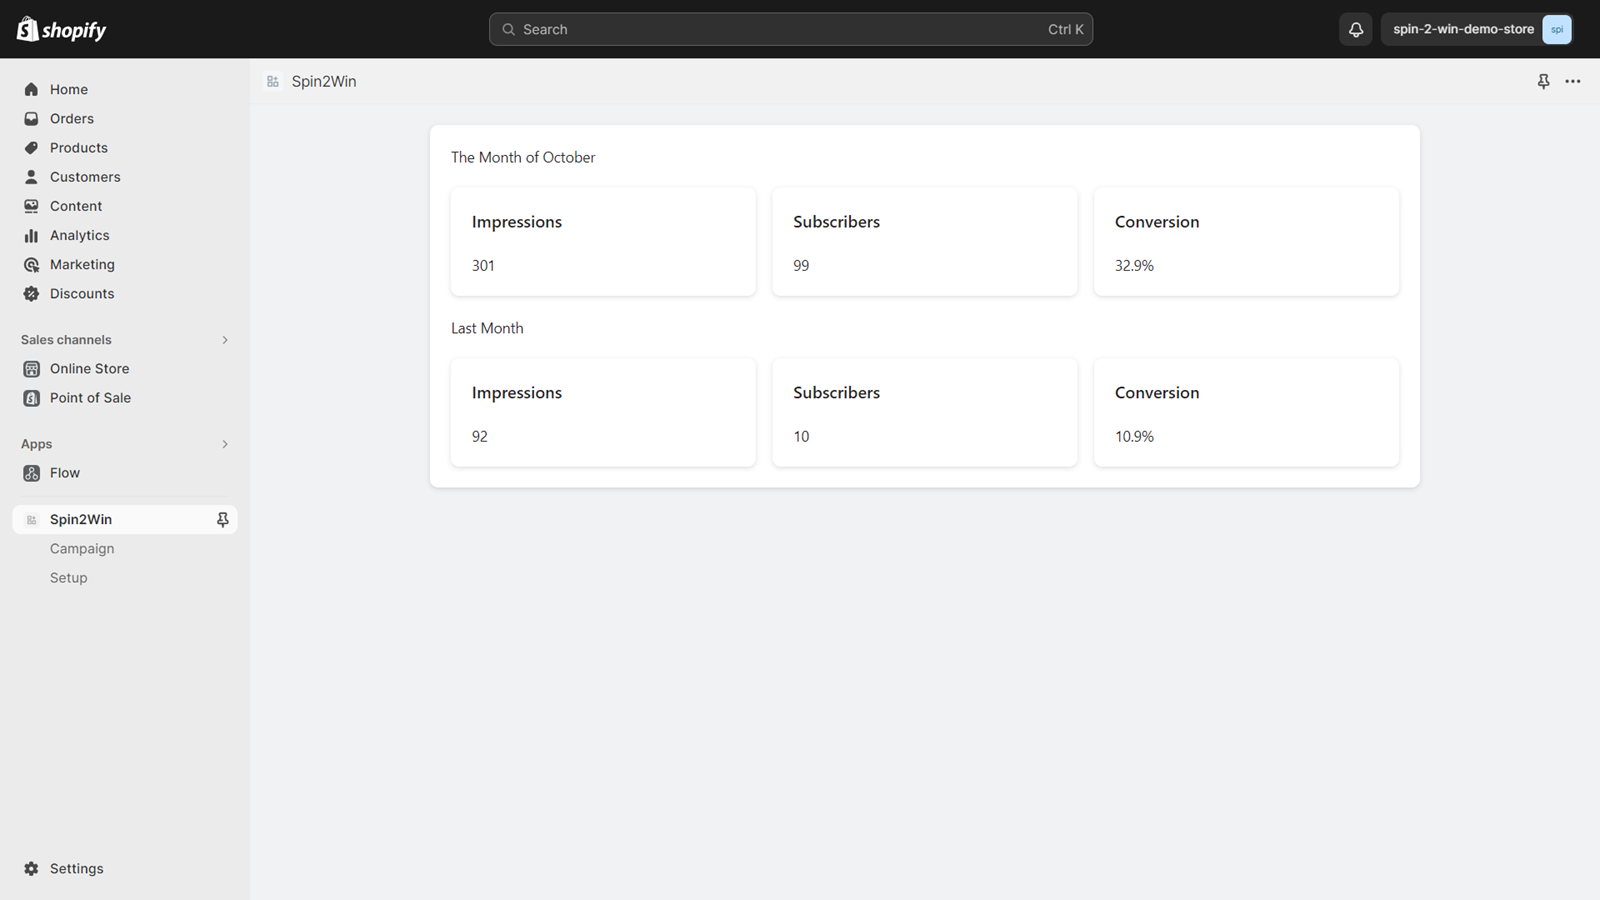The width and height of the screenshot is (1600, 900).
Task: Click the Sales channels label
Action: point(66,340)
